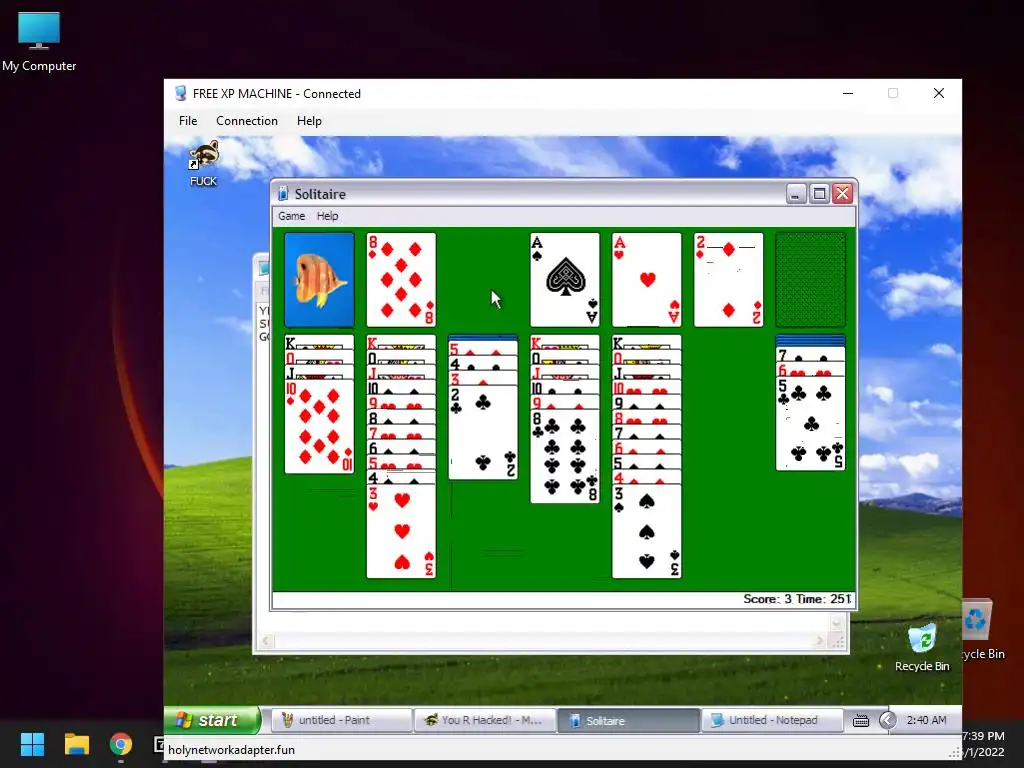Select the 8 of clubs tableau card
The image size is (1024, 768).
tap(565, 456)
